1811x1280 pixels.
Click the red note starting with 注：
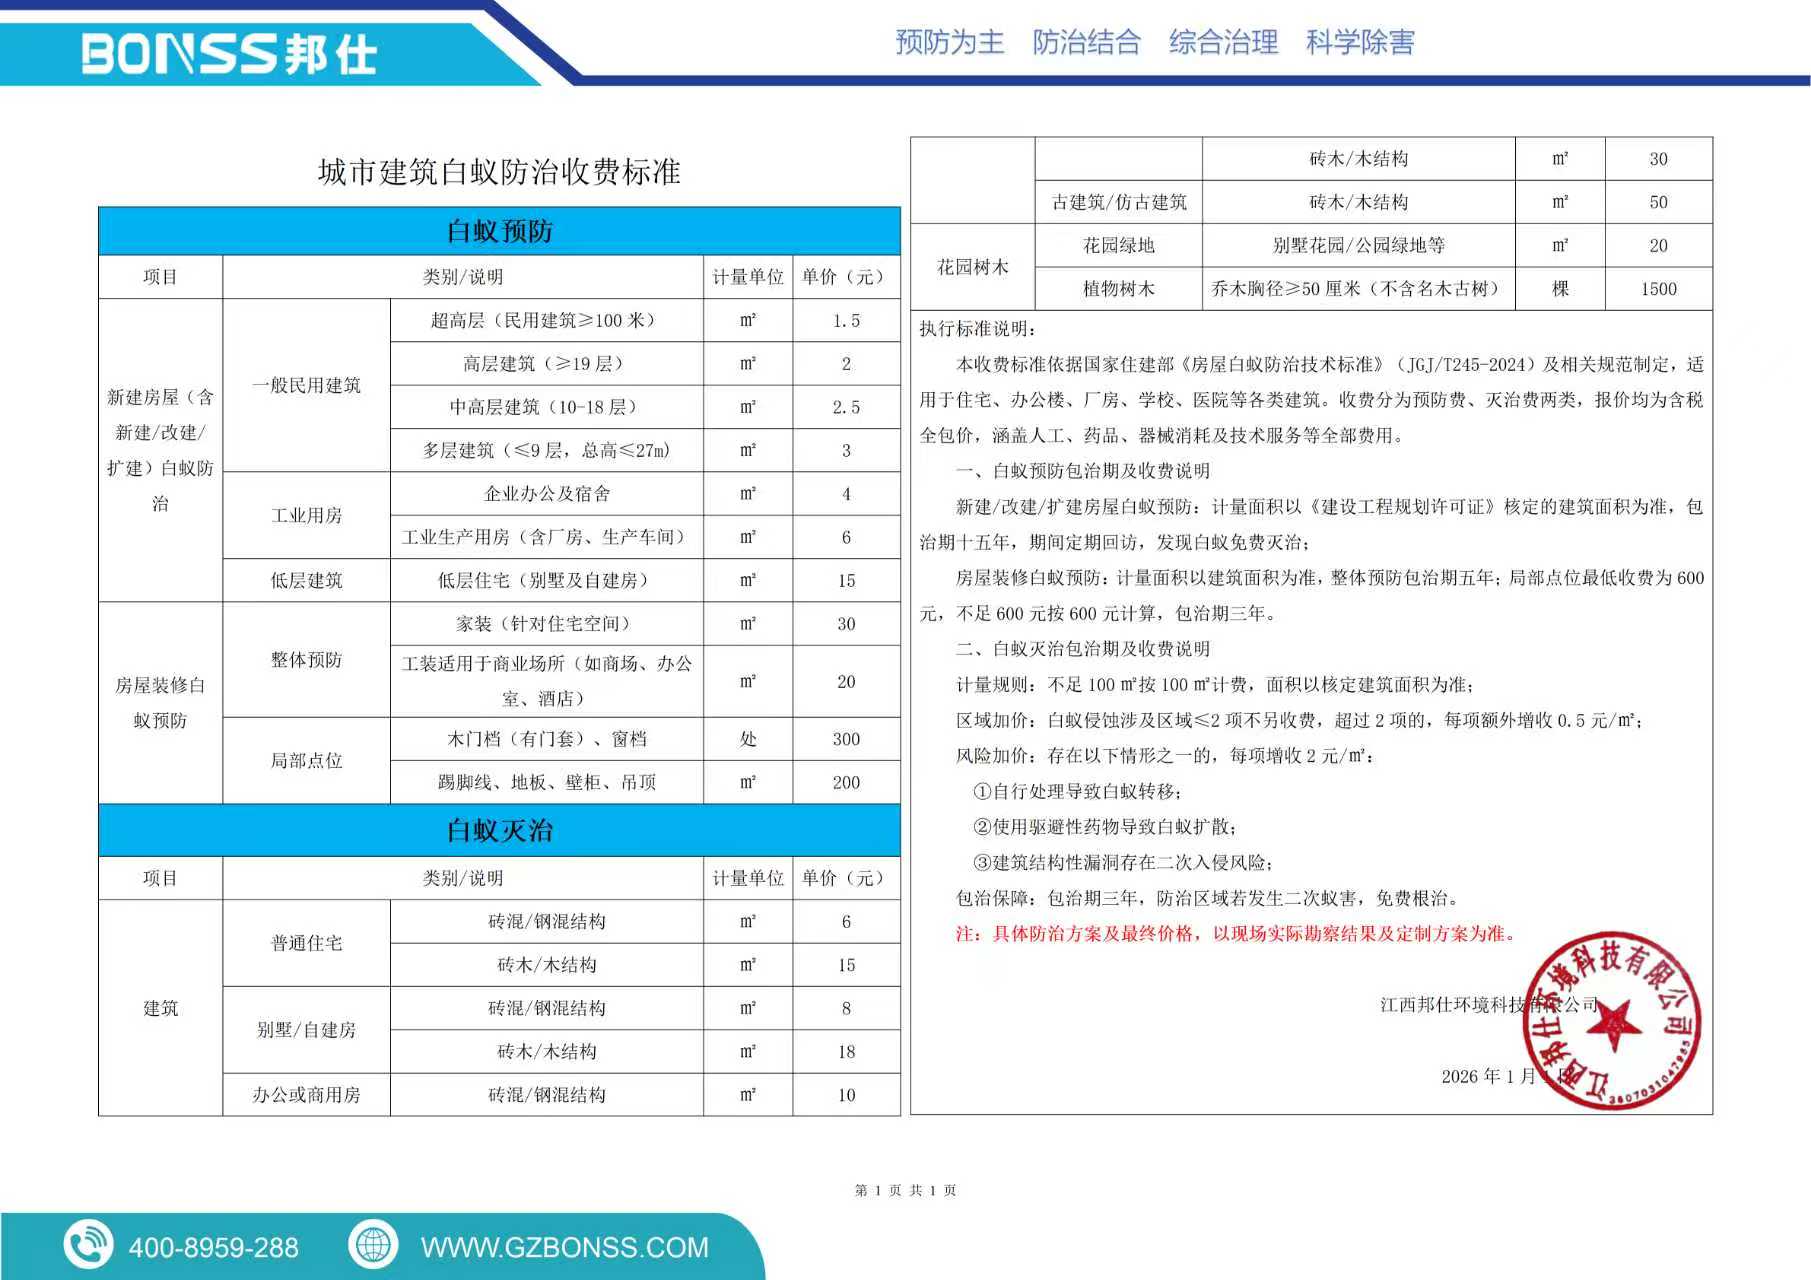[1237, 933]
